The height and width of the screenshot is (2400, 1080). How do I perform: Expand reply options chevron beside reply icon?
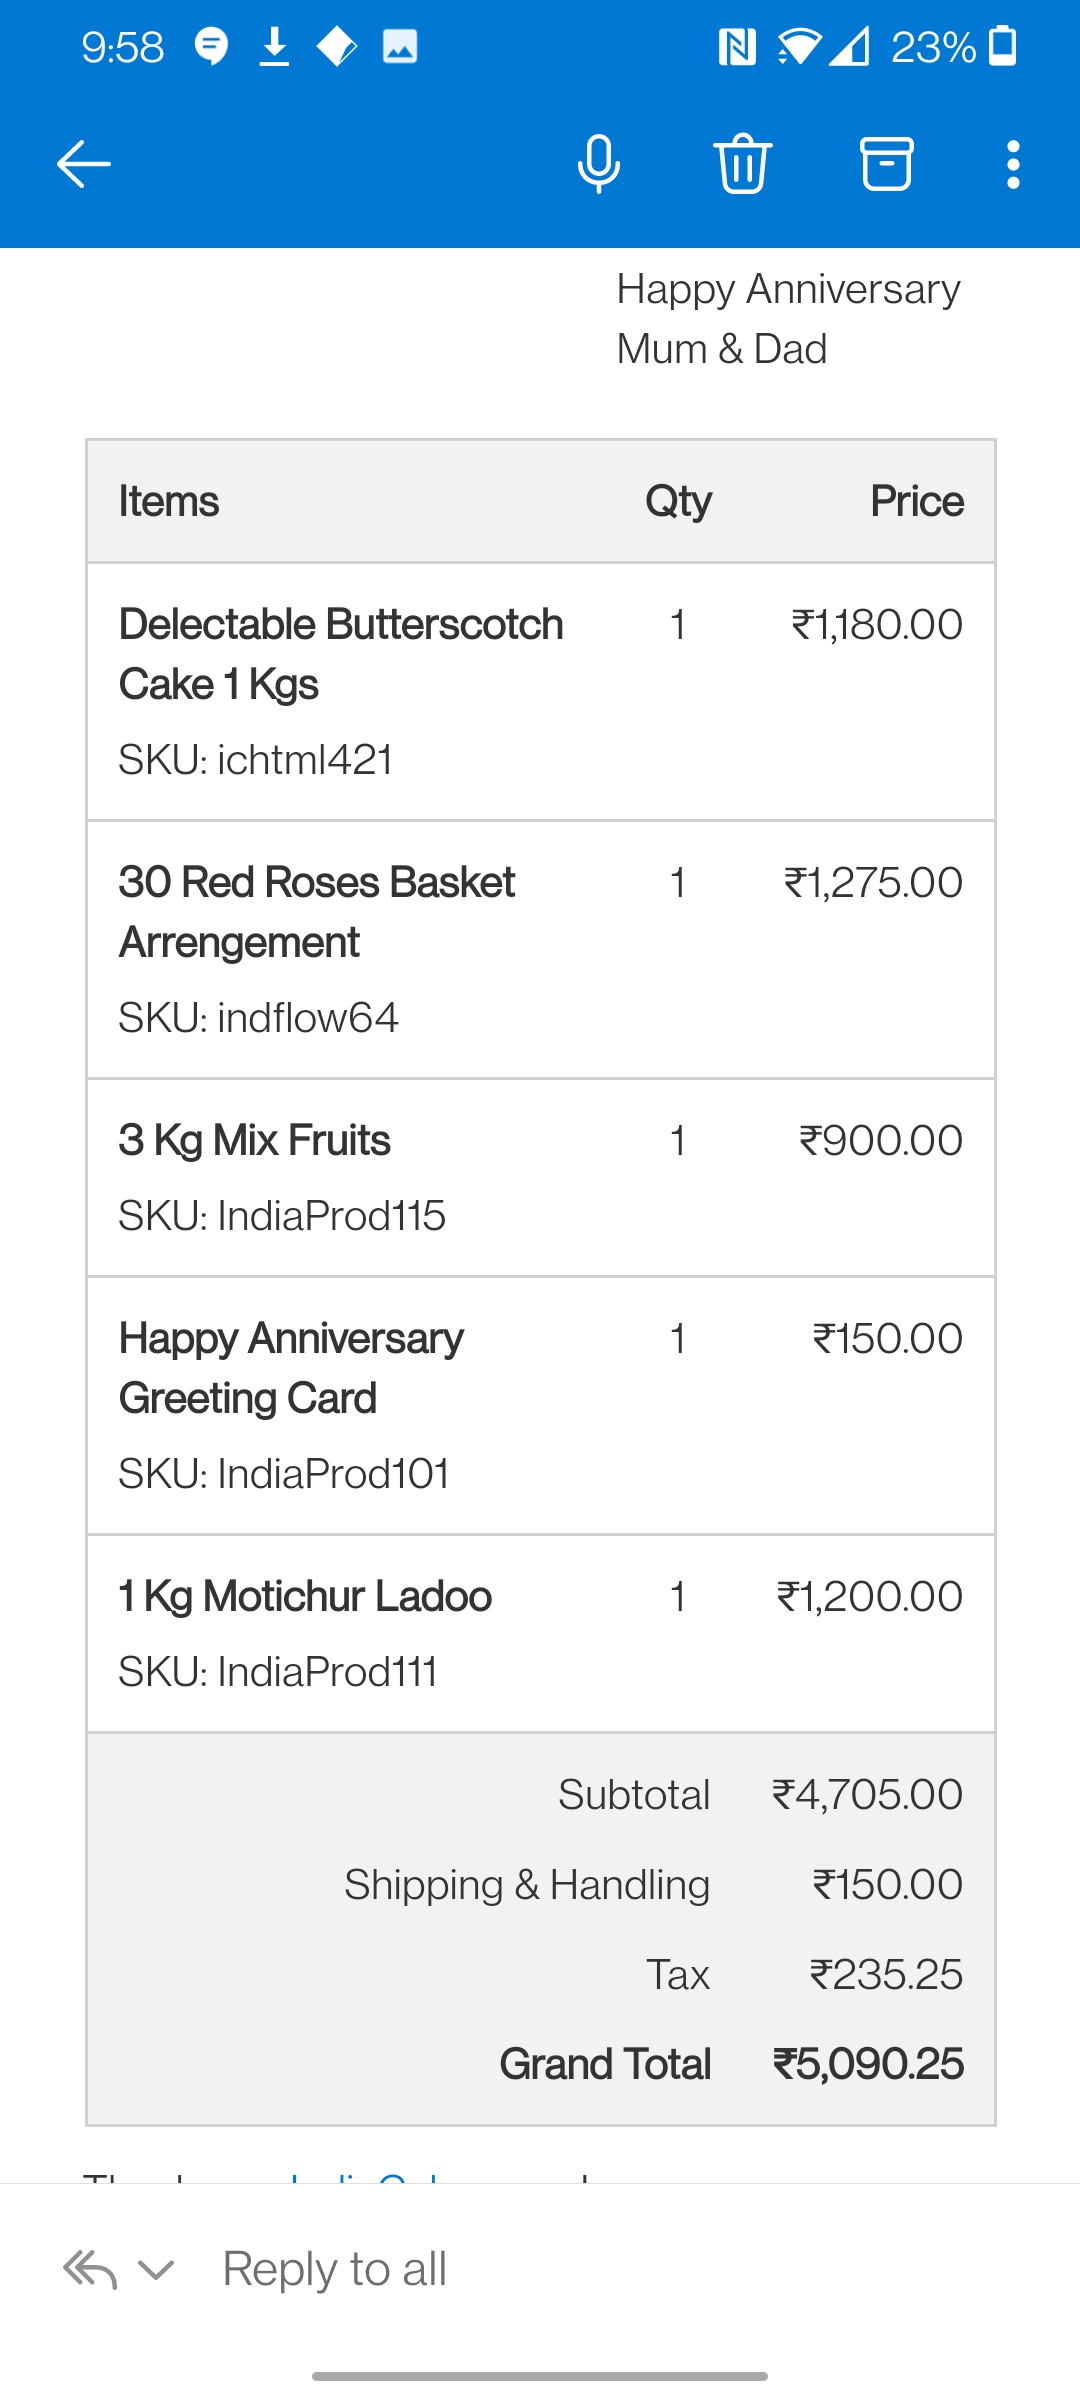156,2270
